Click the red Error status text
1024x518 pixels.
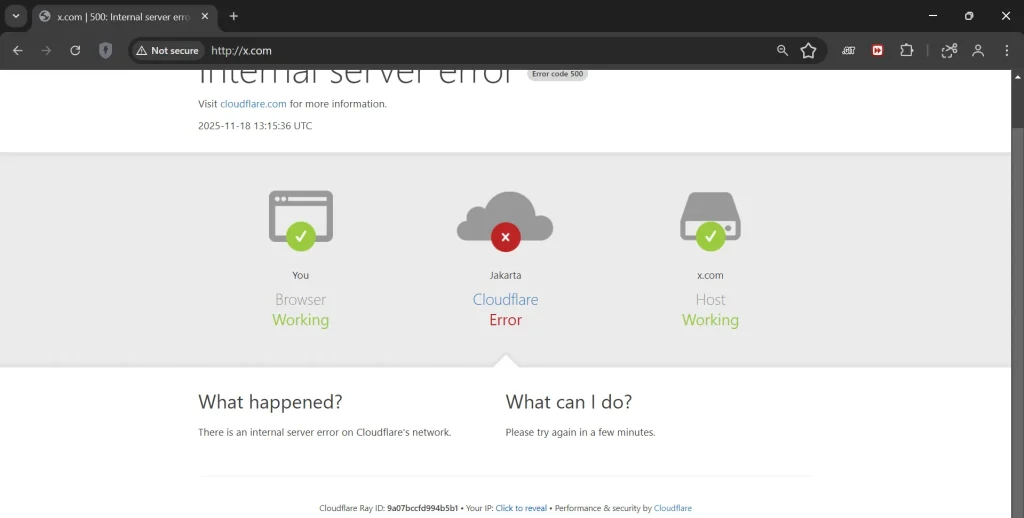(x=505, y=320)
